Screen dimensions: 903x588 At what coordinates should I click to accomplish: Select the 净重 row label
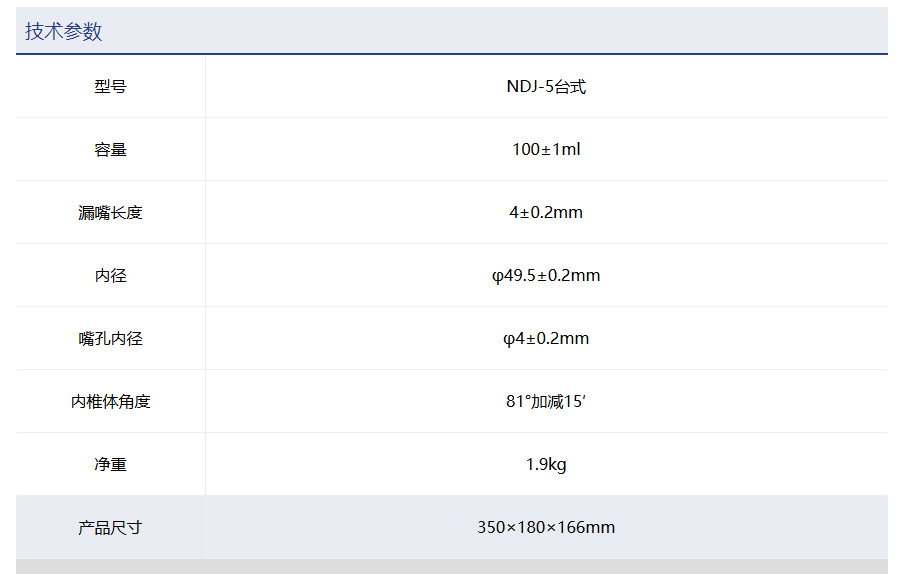pos(110,465)
